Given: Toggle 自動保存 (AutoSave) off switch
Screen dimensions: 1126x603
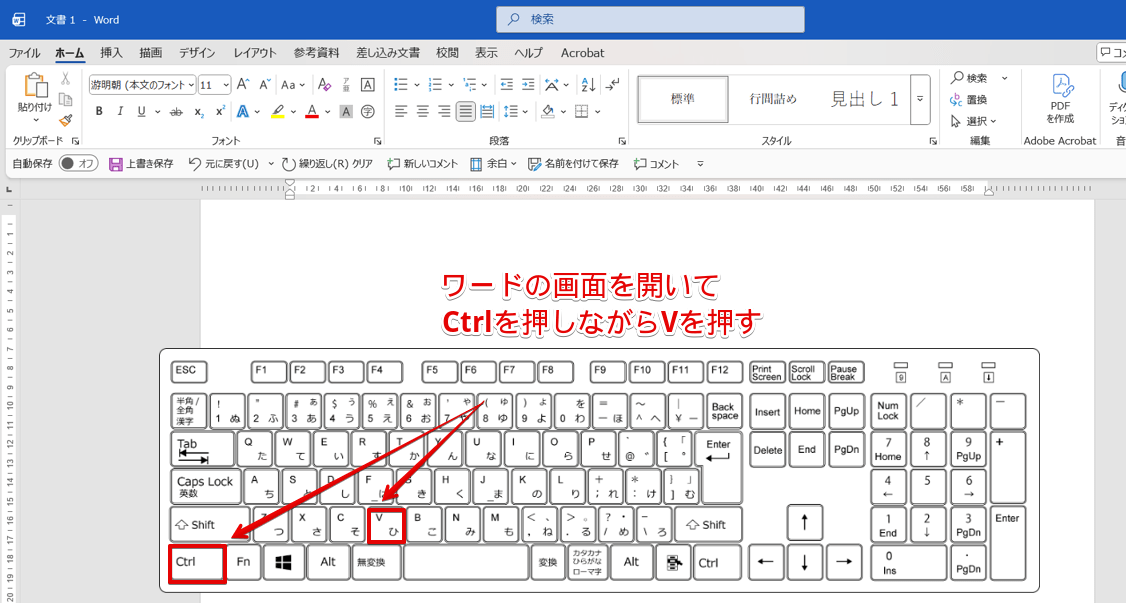Looking at the screenshot, I should [x=80, y=164].
